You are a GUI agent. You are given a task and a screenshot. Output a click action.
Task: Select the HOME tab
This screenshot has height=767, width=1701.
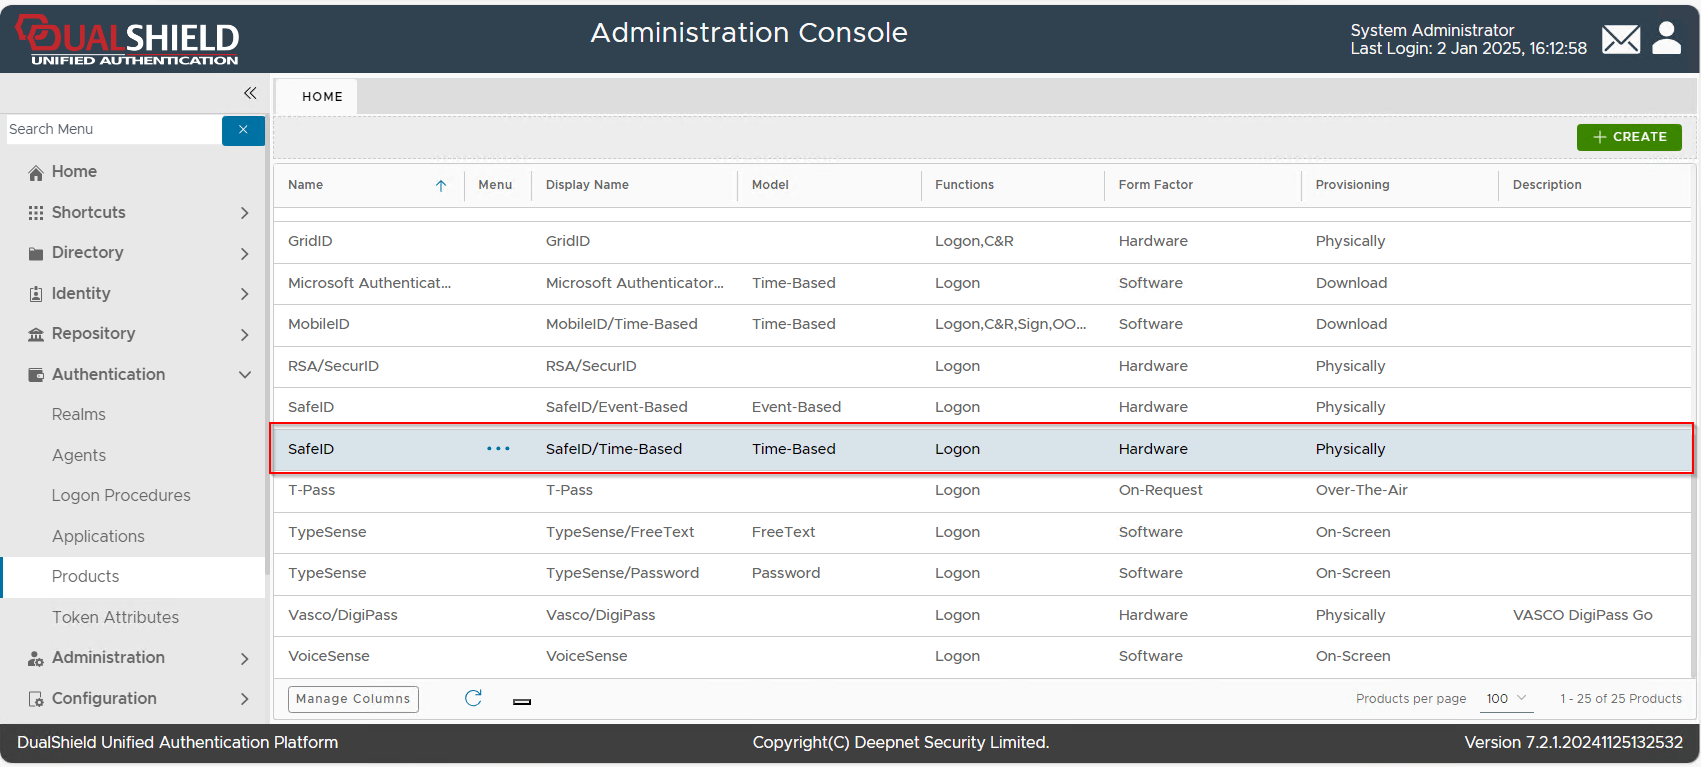click(x=322, y=97)
